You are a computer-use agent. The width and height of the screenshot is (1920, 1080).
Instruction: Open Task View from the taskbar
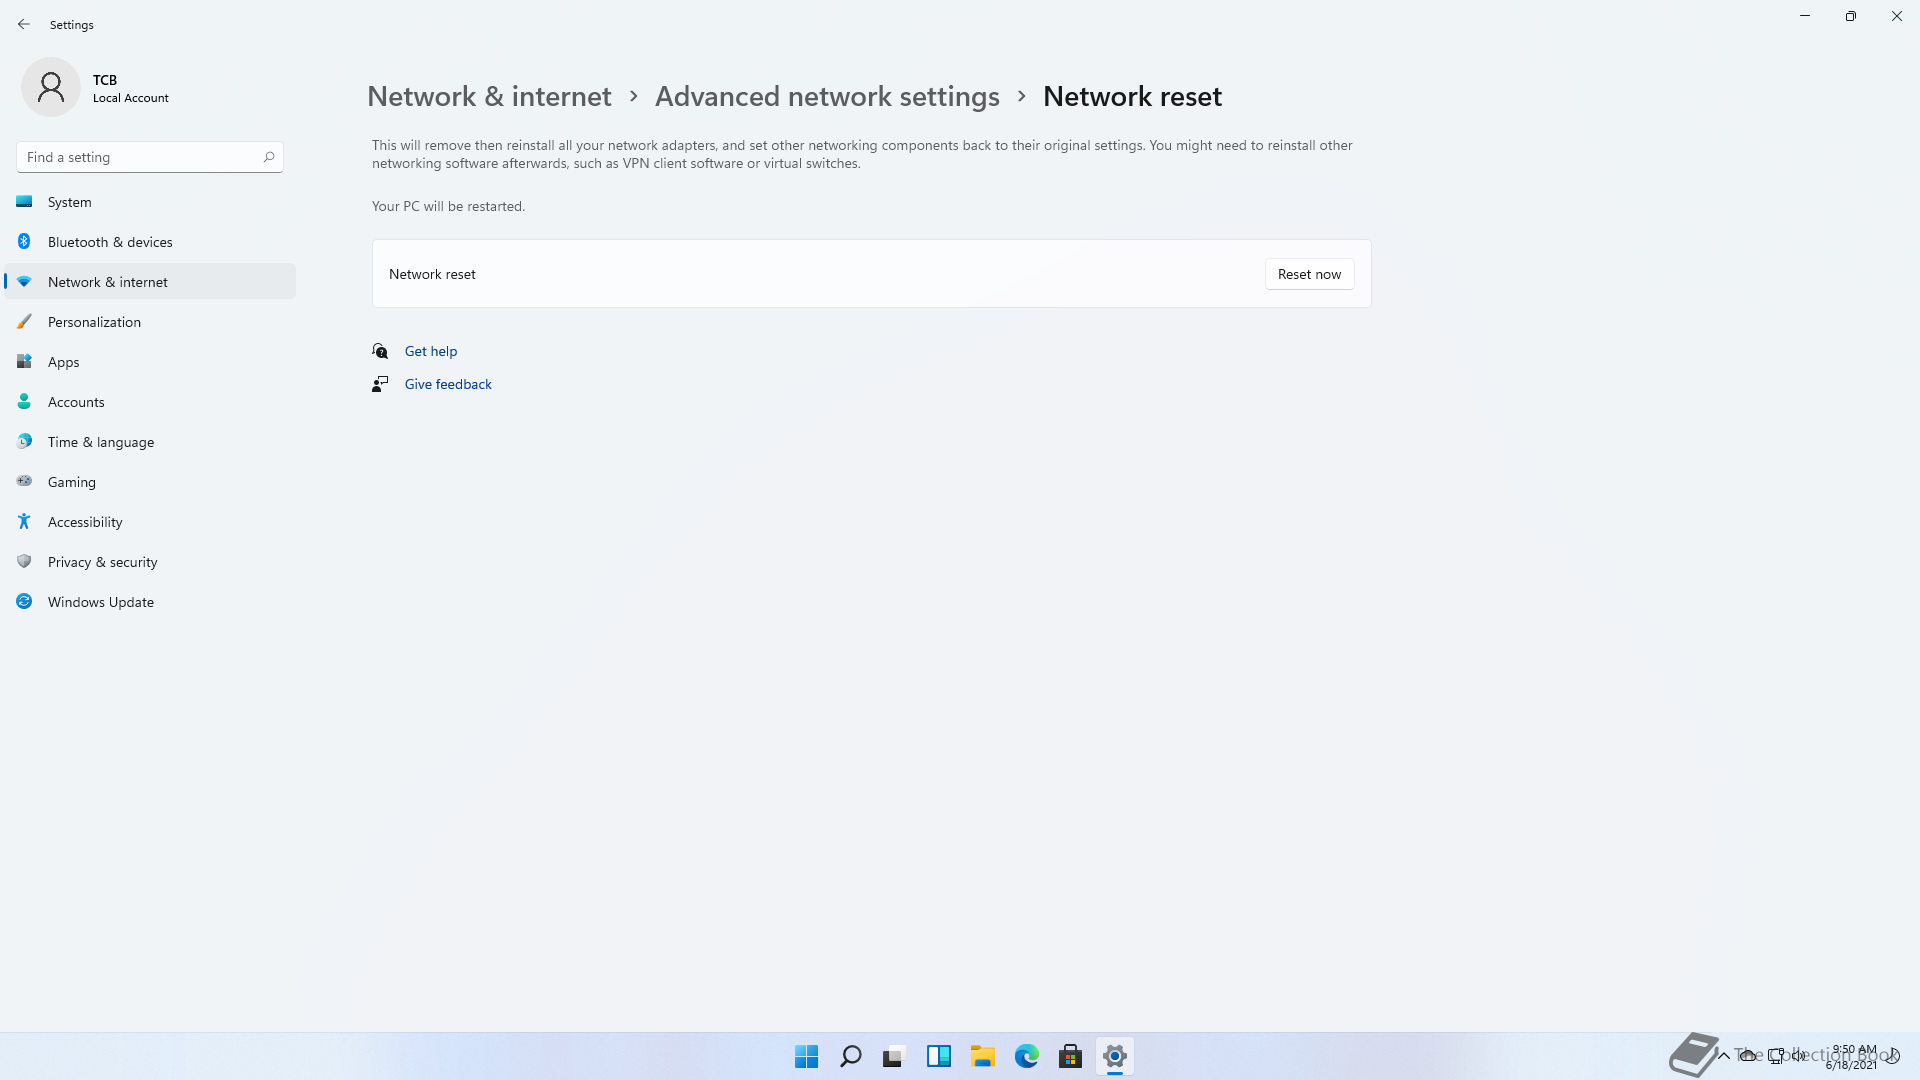[x=894, y=1056]
